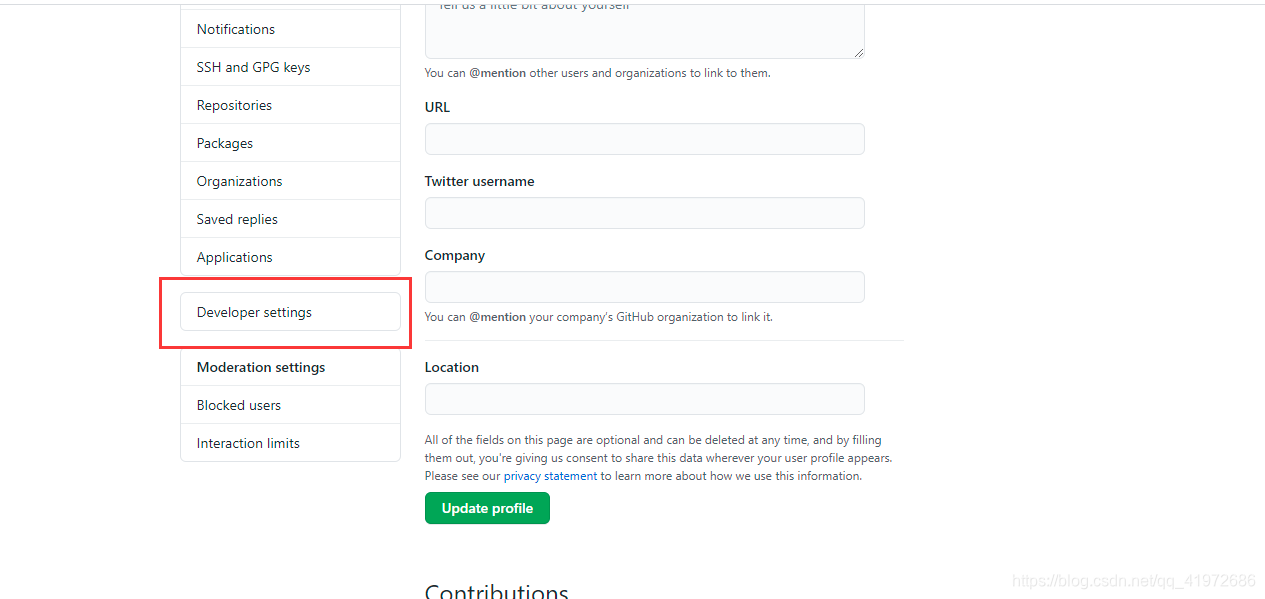
Task: Click the Update profile button
Action: pos(487,507)
